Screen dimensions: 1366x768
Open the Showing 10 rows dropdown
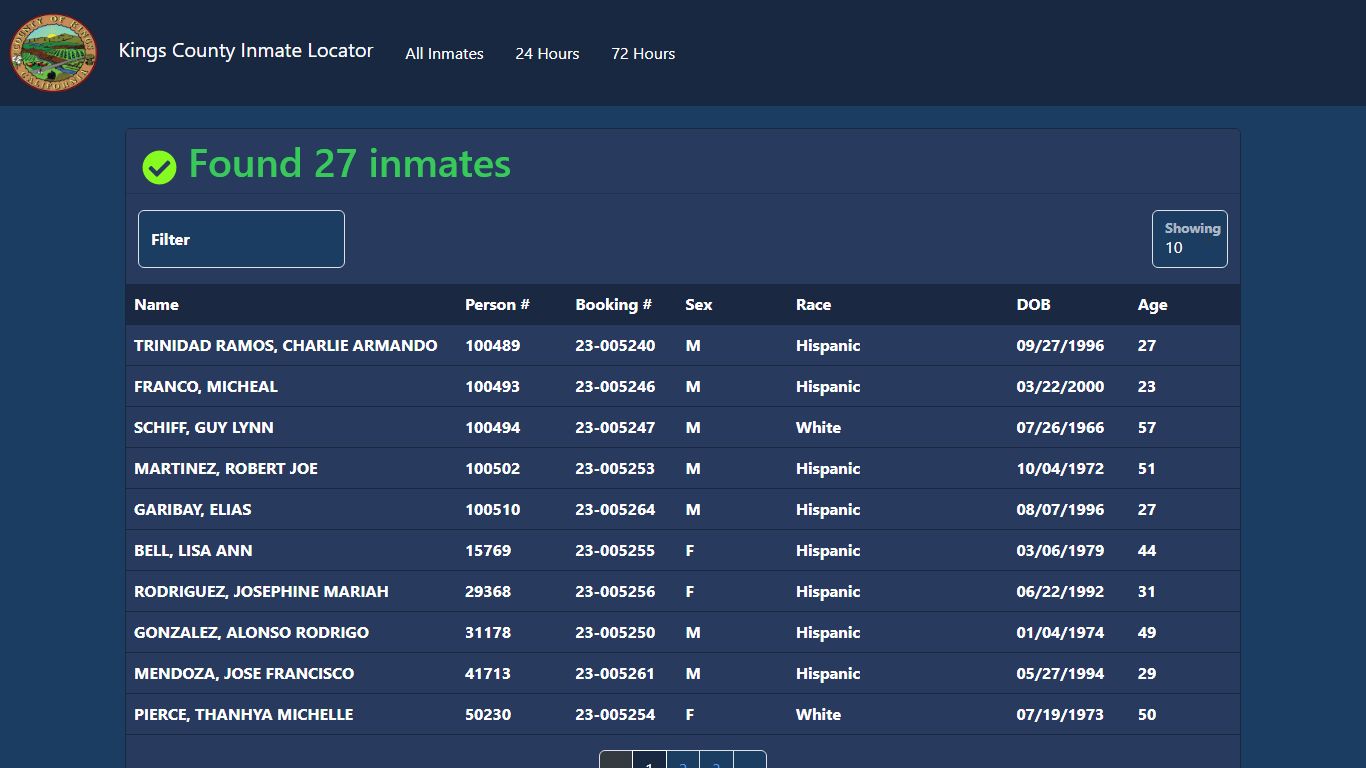pyautogui.click(x=1190, y=239)
